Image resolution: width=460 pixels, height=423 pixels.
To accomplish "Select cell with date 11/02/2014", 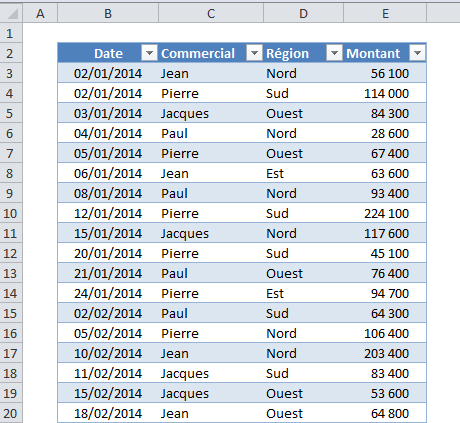I will [108, 373].
